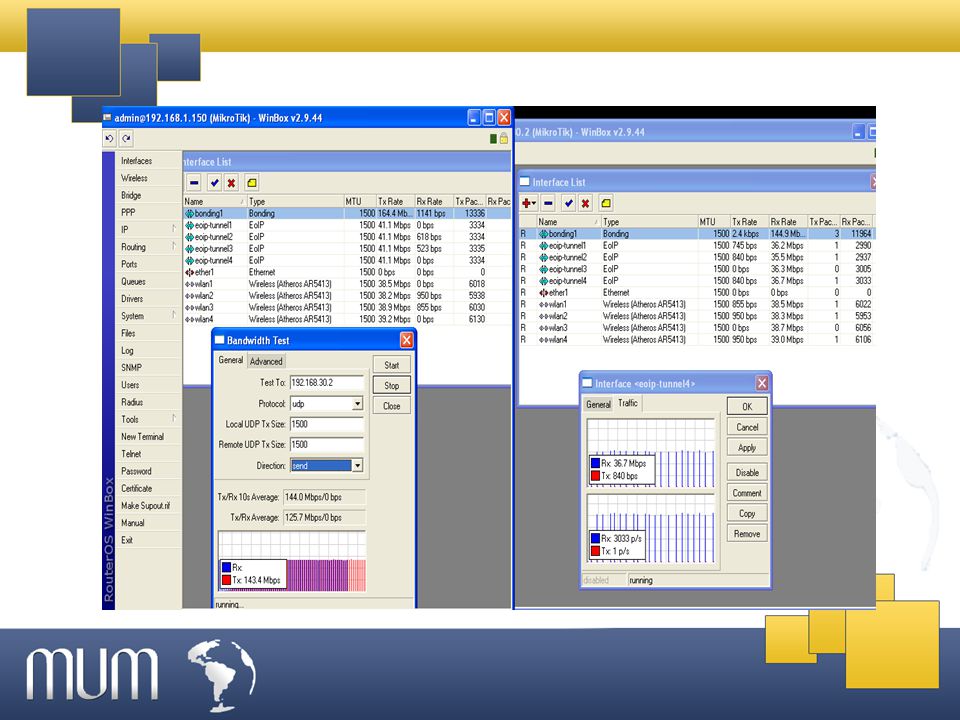960x720 pixels.
Task: Click the wlan4 wireless icon in right list
Action: coord(544,340)
